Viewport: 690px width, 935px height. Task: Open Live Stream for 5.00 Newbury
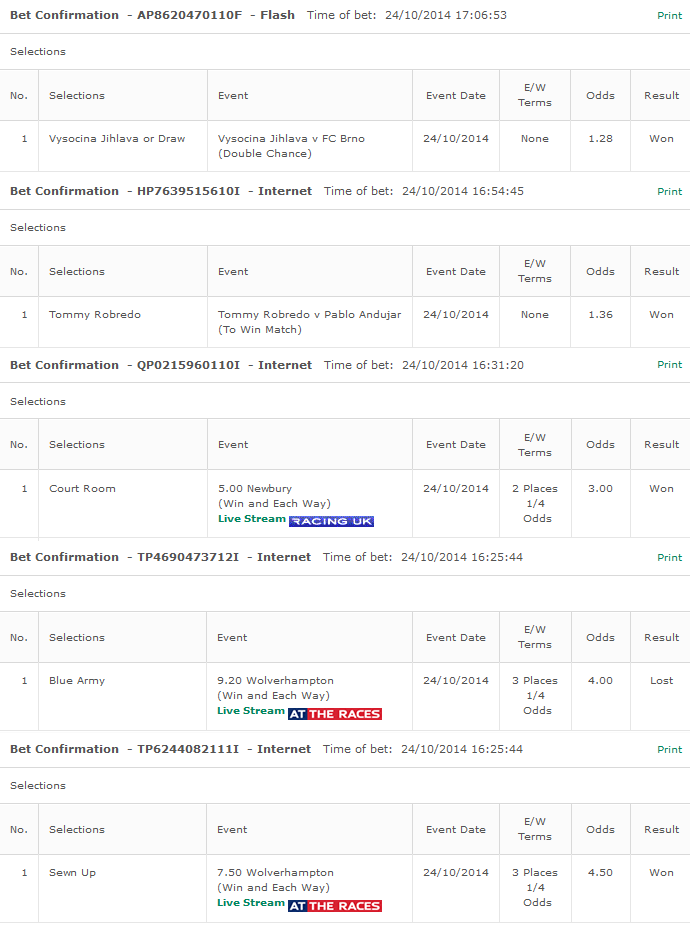point(252,519)
